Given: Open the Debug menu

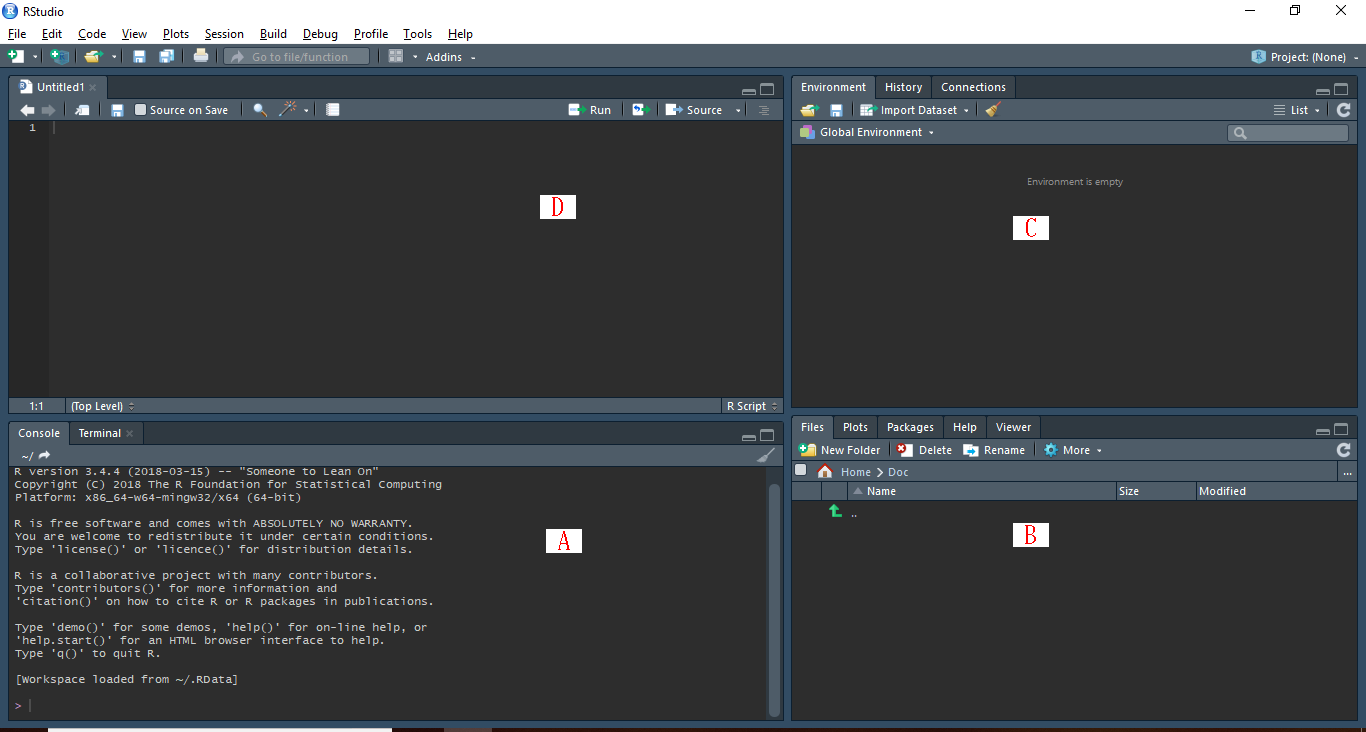Looking at the screenshot, I should tap(321, 34).
